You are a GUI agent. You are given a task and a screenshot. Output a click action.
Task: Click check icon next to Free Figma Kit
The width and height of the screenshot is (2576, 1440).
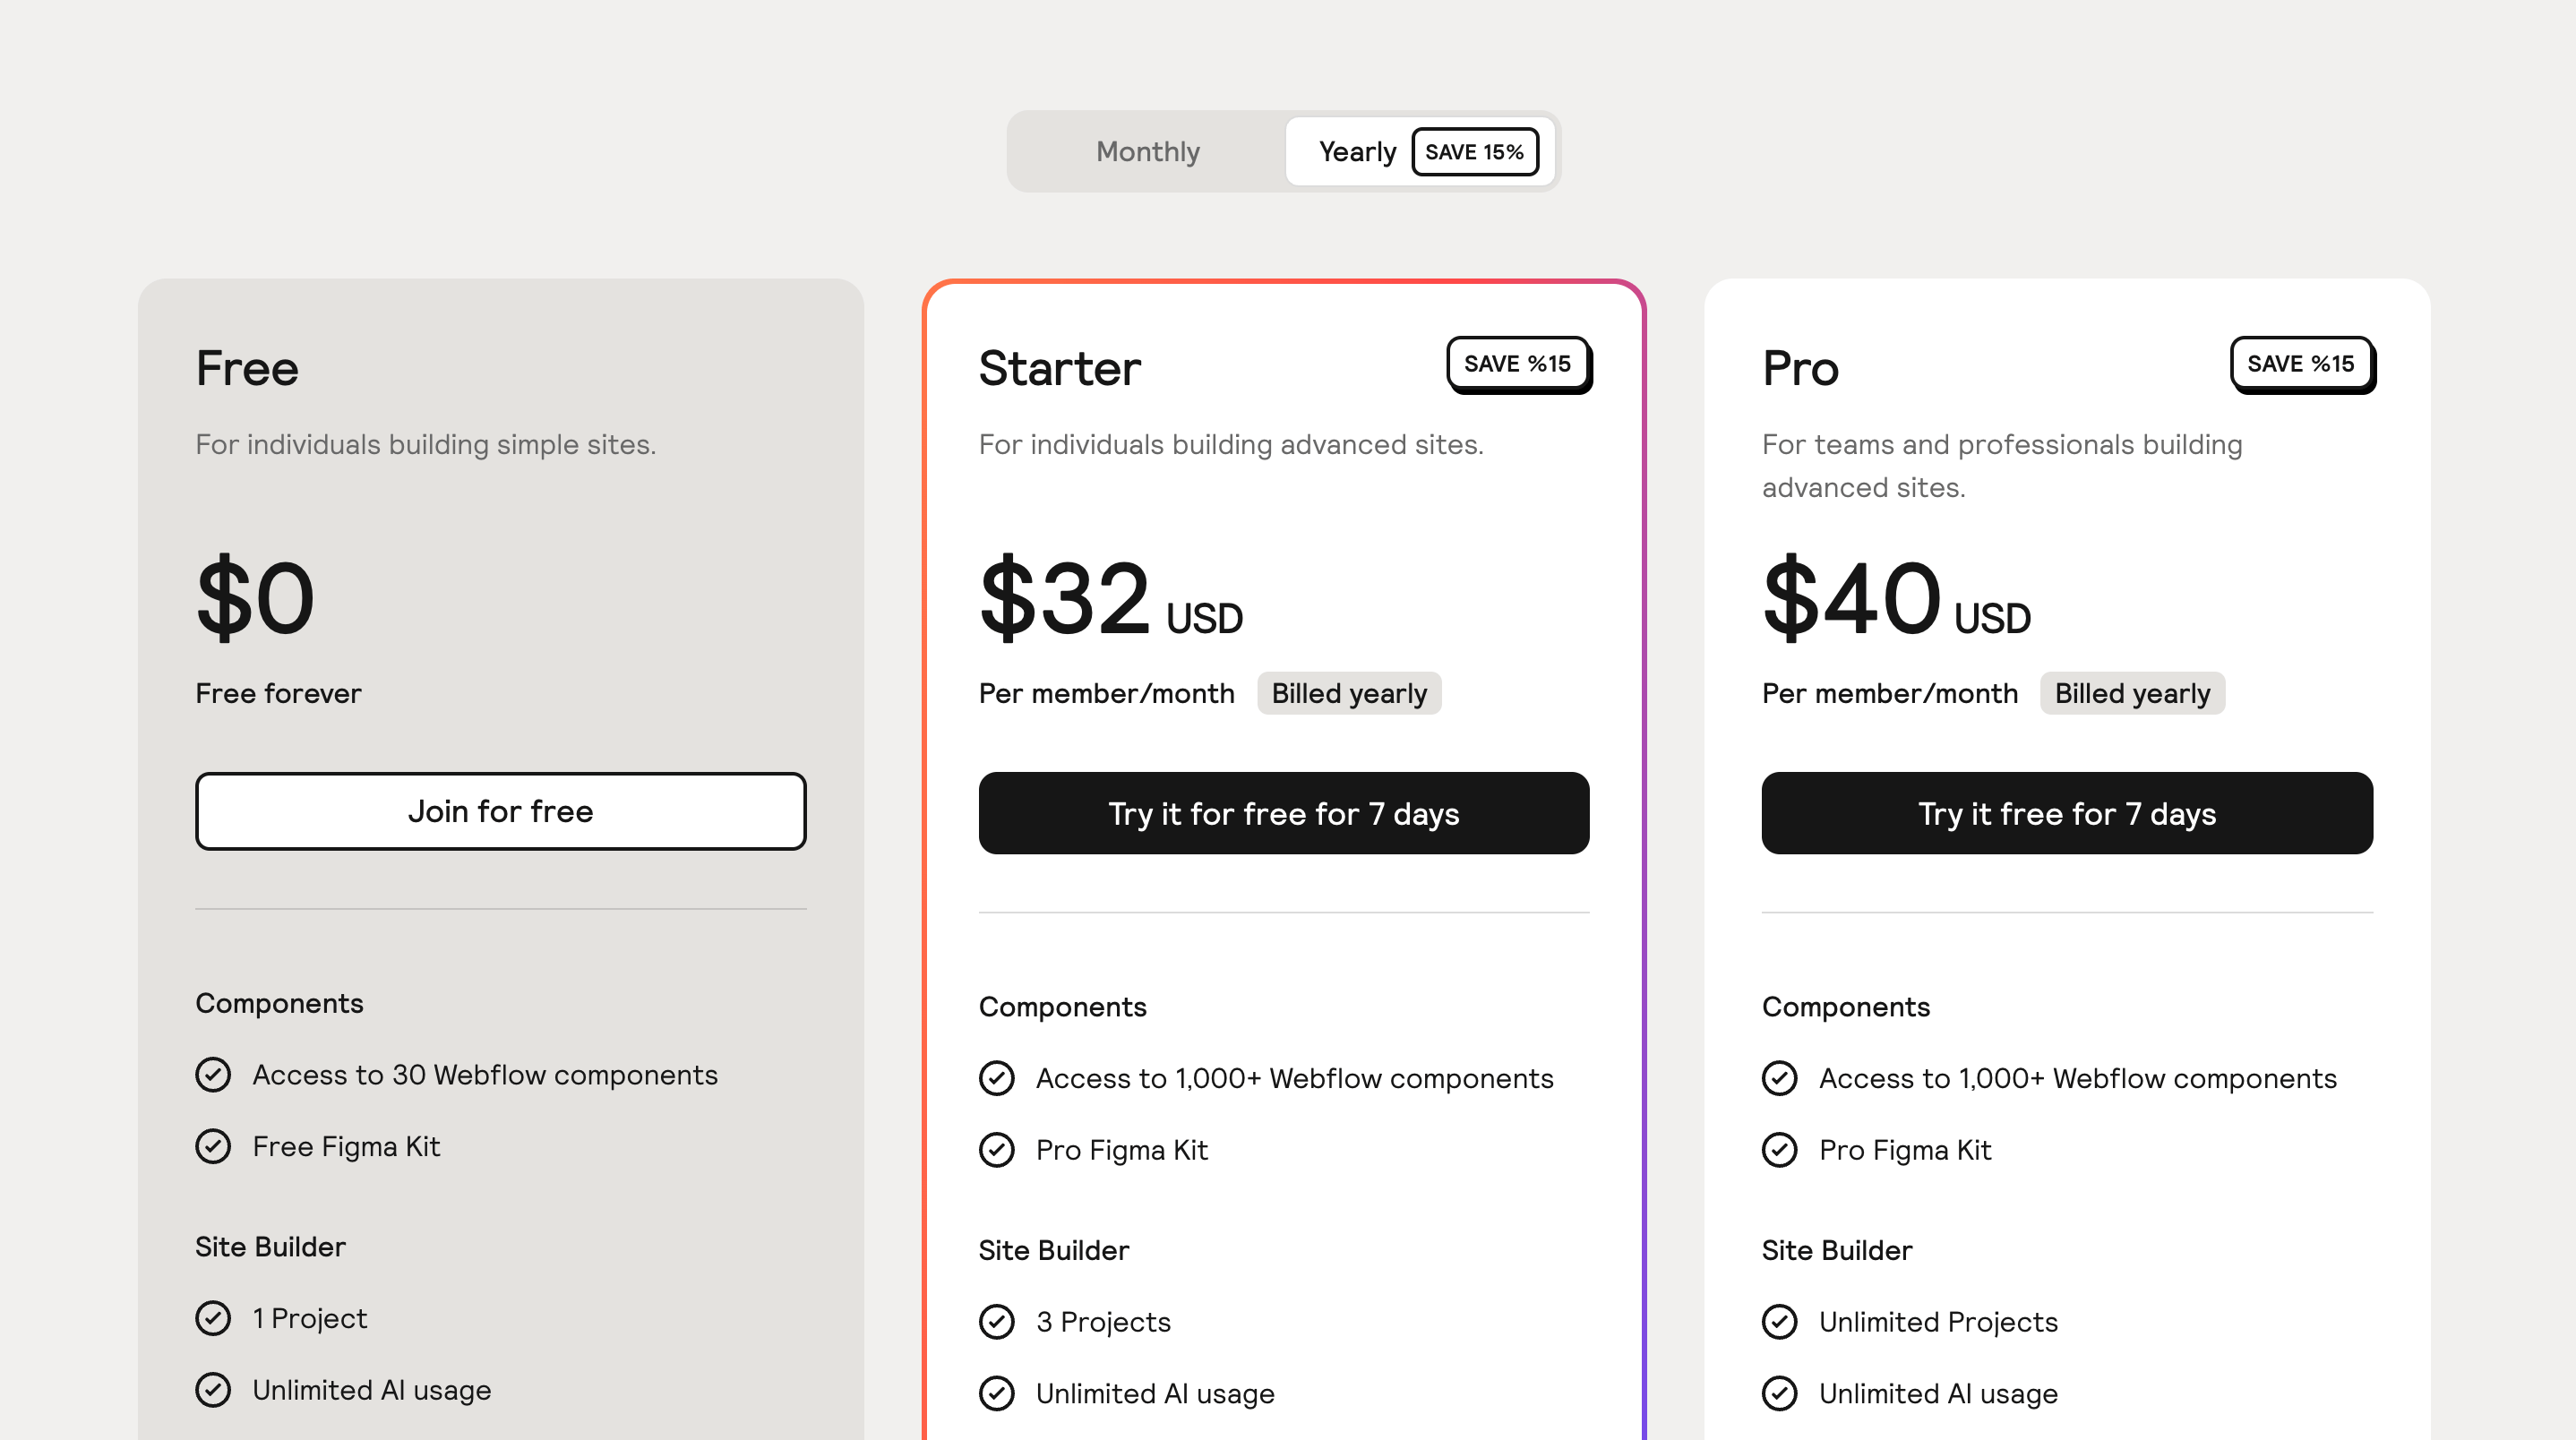tap(213, 1146)
